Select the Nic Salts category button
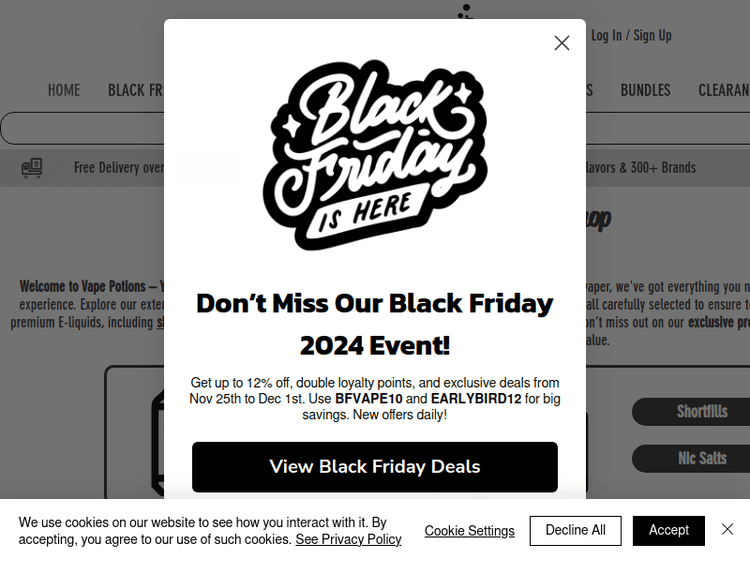Screen dimensions: 750x563 701,458
